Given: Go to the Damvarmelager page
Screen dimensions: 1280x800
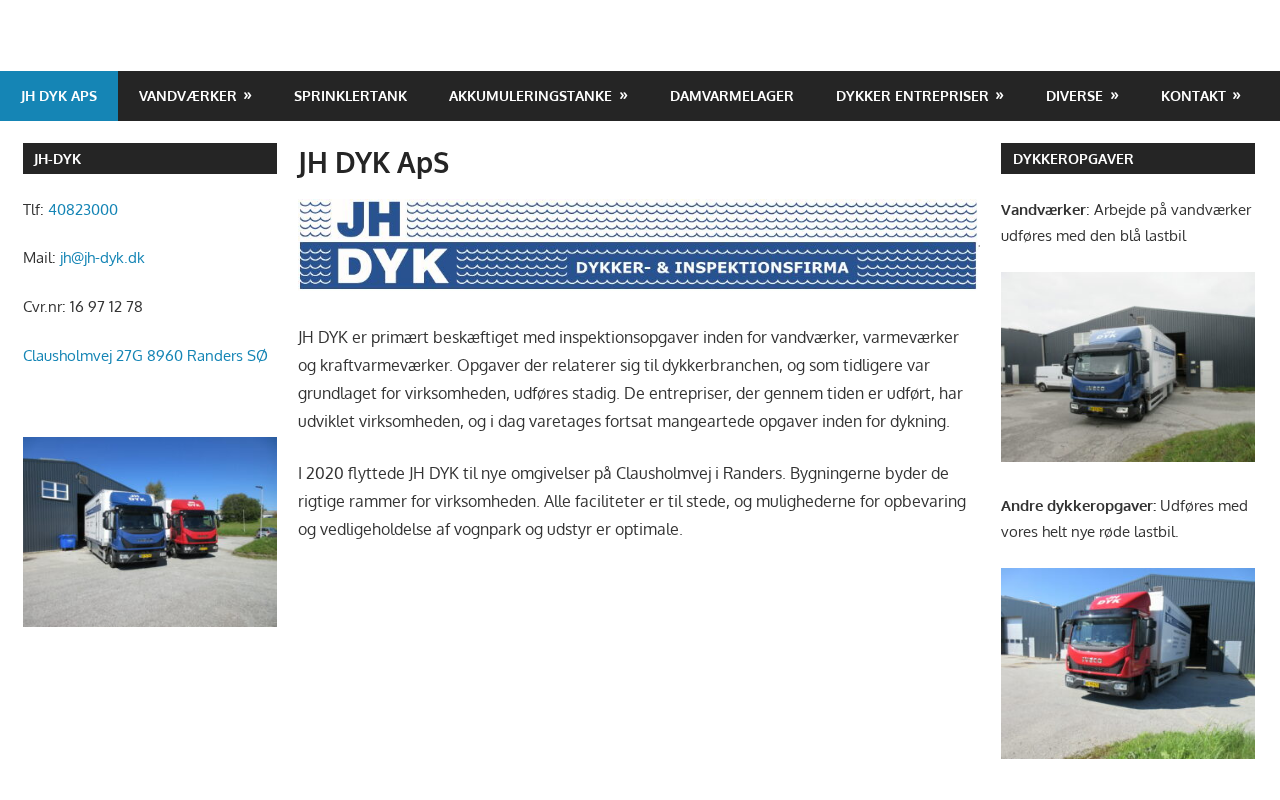Looking at the screenshot, I should (732, 96).
